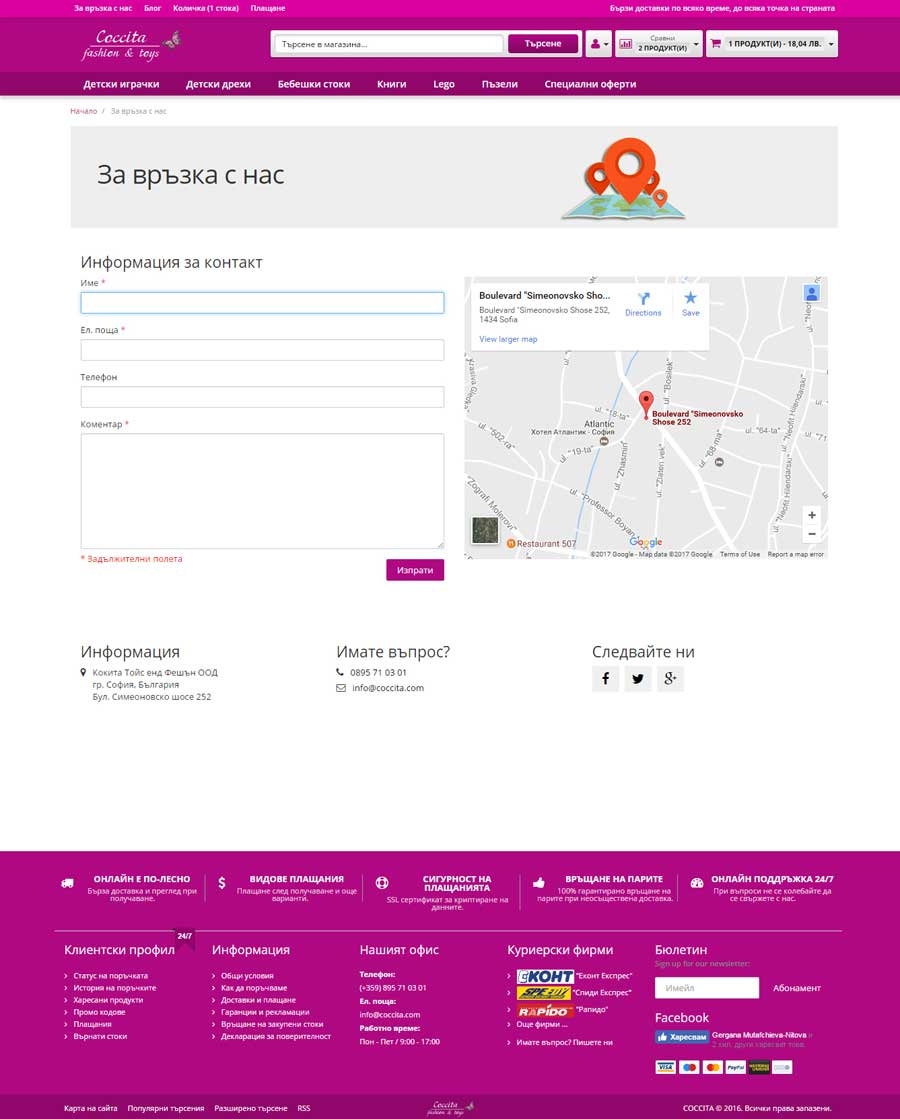Switch map to satellite thumbnail
The width and height of the screenshot is (900, 1119).
[x=485, y=530]
